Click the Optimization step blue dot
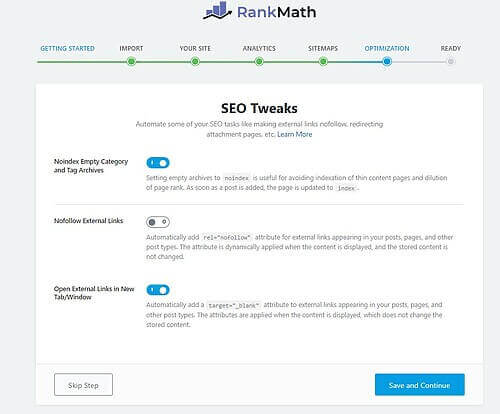 pyautogui.click(x=387, y=62)
